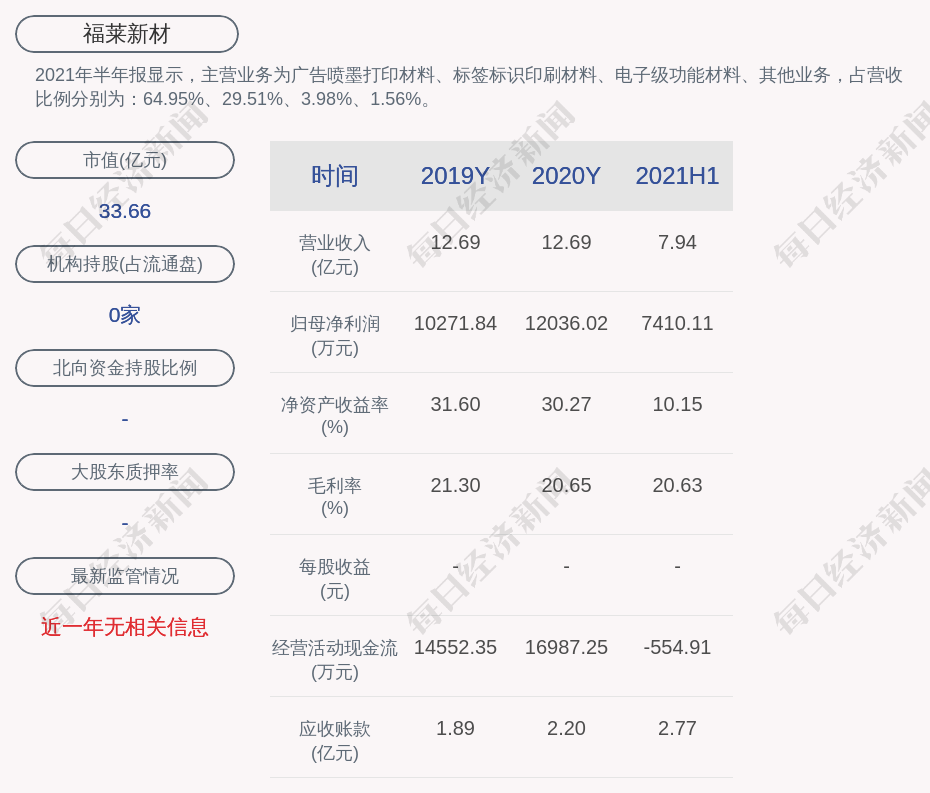
Task: Click the 毛利率(%) row label
Action: 335,497
